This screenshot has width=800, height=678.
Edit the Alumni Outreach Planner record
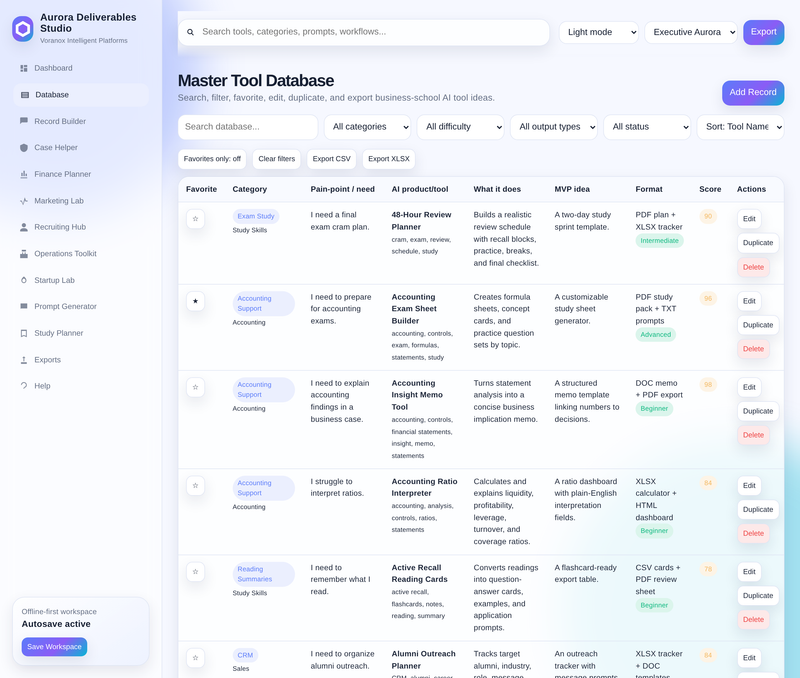[749, 658]
